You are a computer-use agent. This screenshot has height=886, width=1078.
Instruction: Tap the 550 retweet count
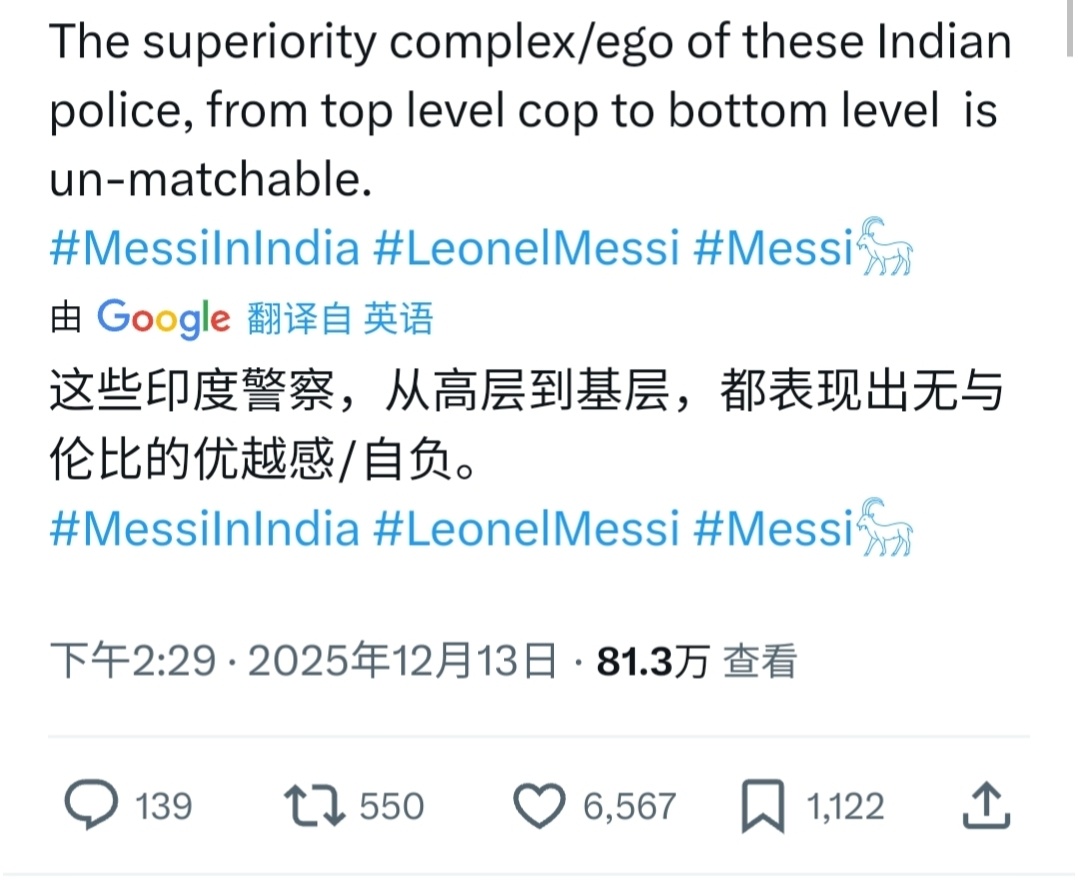pyautogui.click(x=392, y=806)
